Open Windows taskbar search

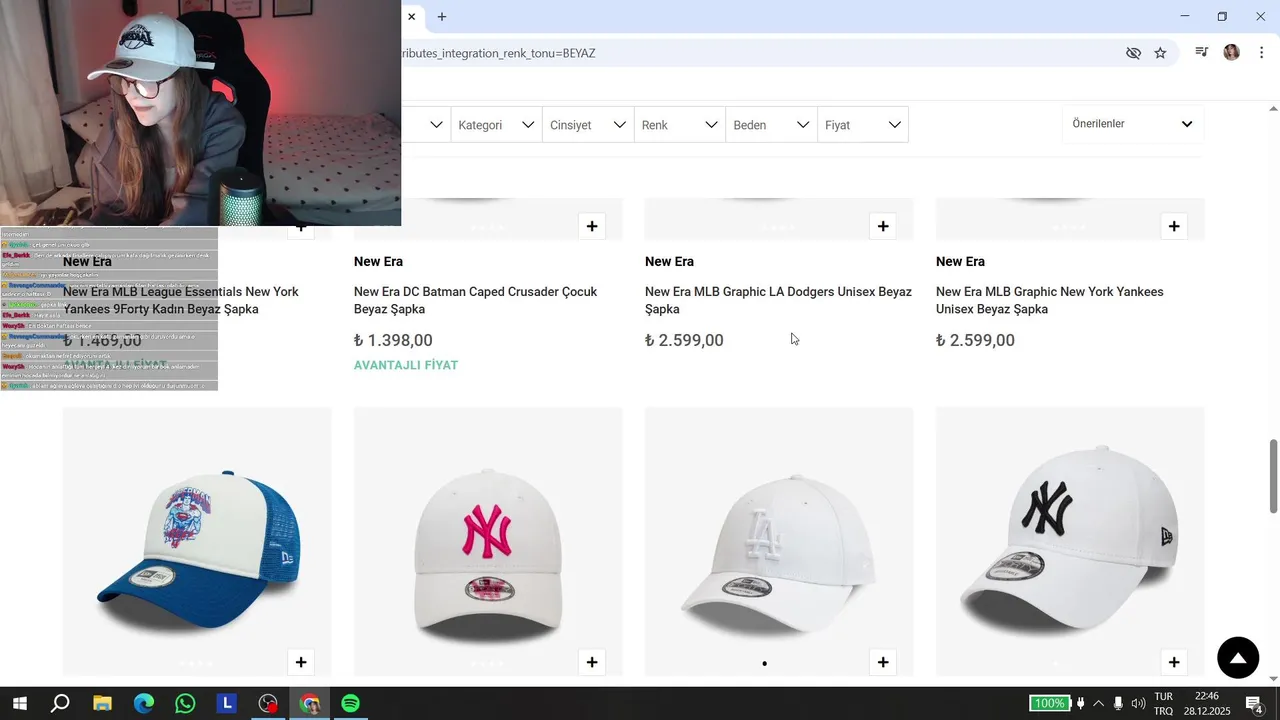(60, 704)
